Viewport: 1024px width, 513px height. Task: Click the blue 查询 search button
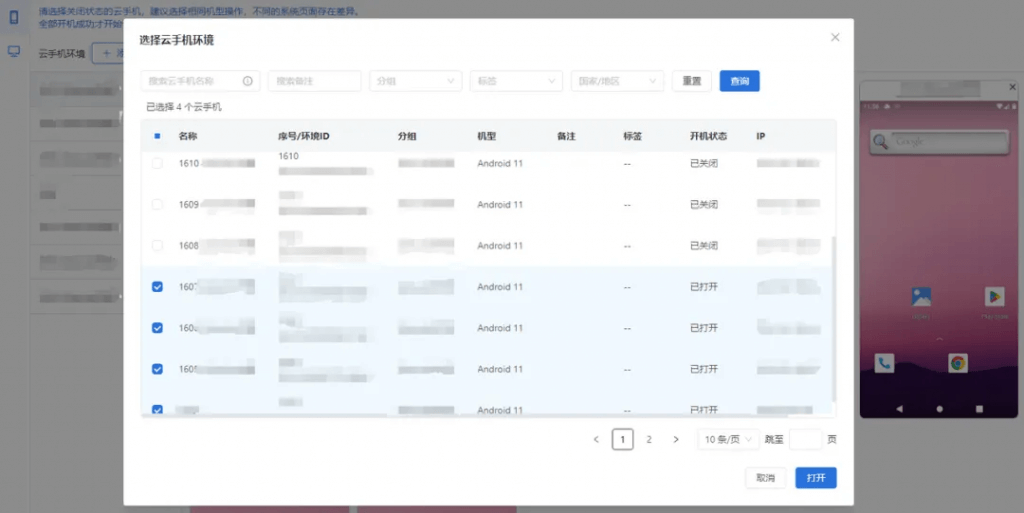pos(739,81)
